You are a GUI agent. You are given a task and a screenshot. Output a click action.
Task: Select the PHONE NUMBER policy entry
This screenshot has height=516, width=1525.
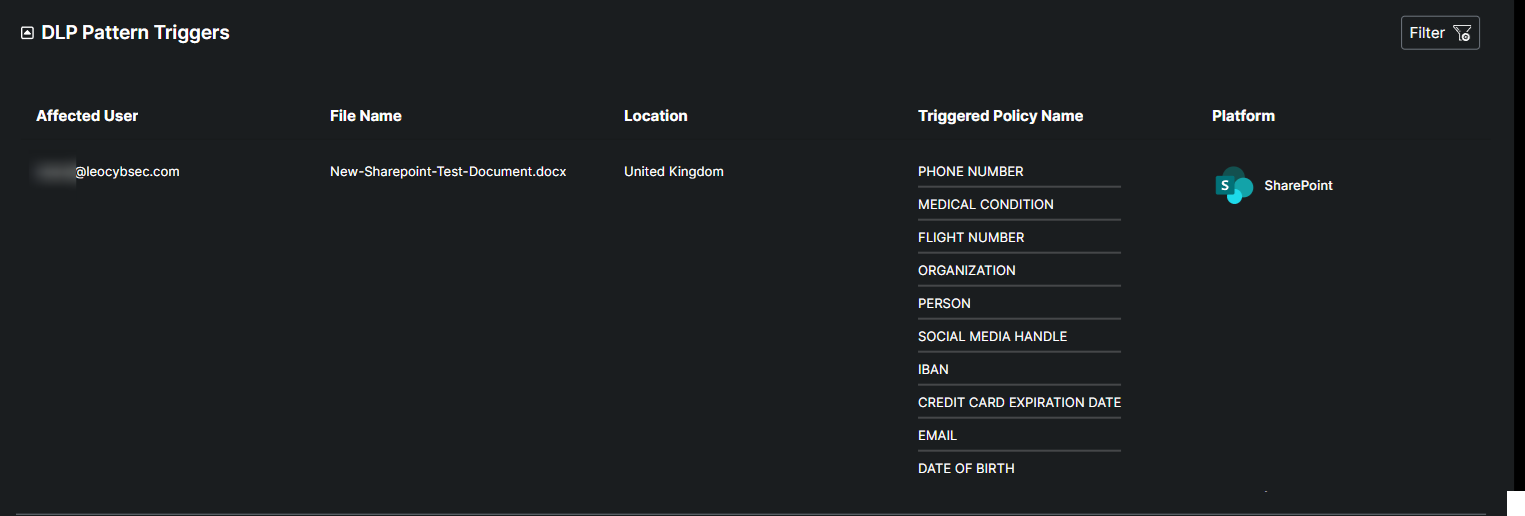click(x=970, y=172)
